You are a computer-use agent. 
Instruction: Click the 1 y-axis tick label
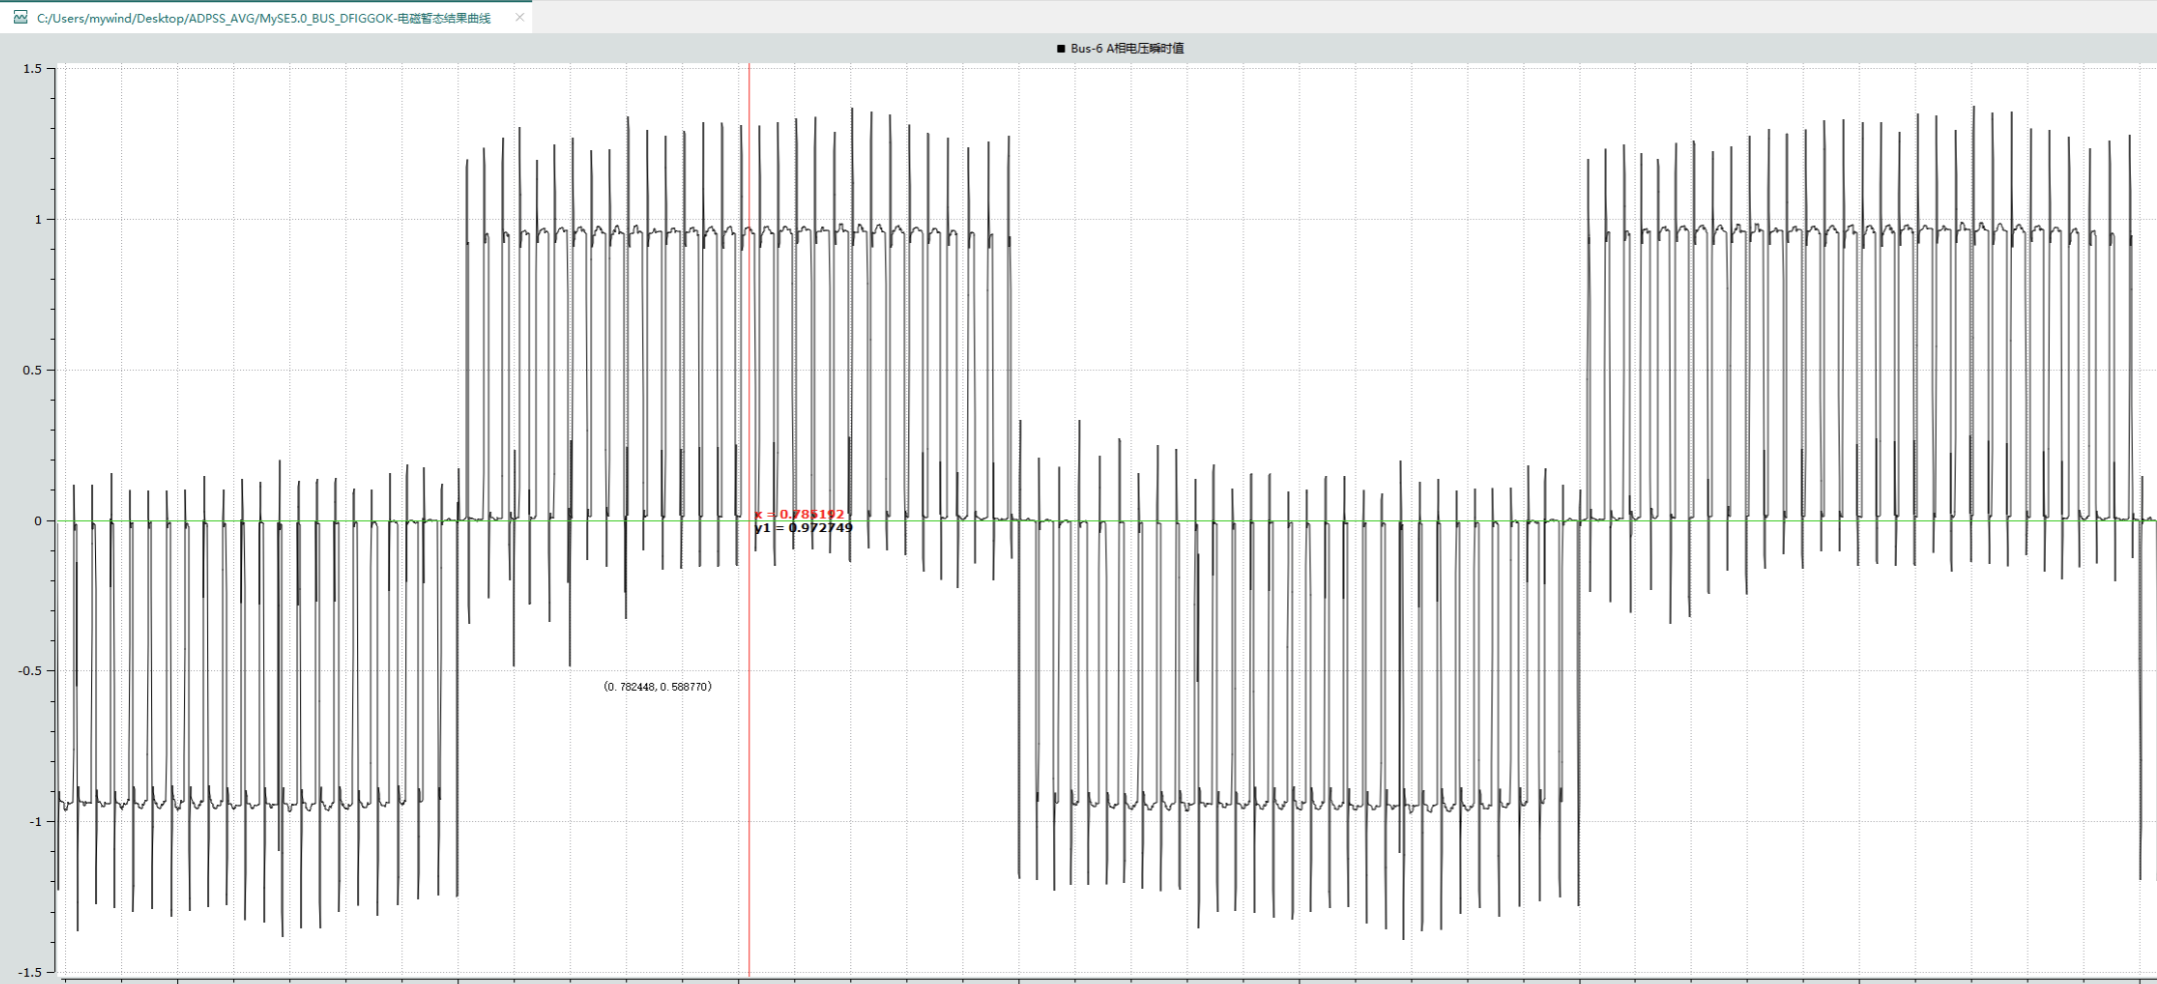[38, 220]
